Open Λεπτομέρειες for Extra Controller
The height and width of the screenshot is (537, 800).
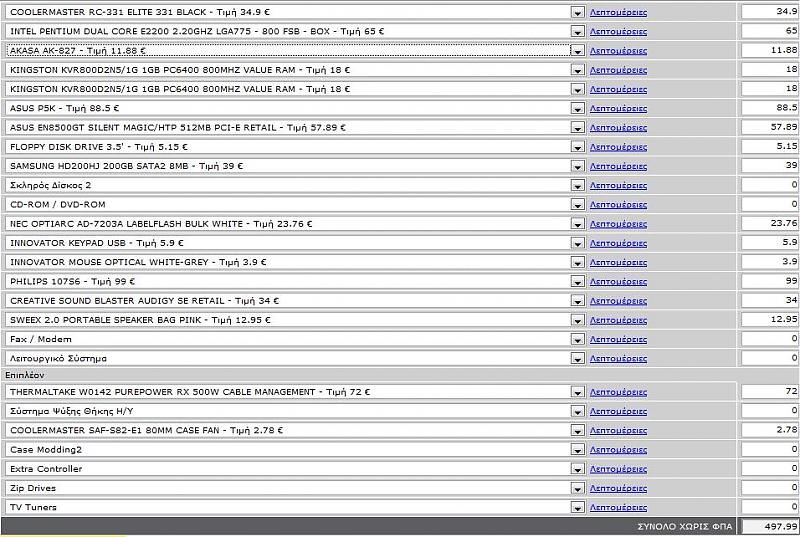point(618,469)
